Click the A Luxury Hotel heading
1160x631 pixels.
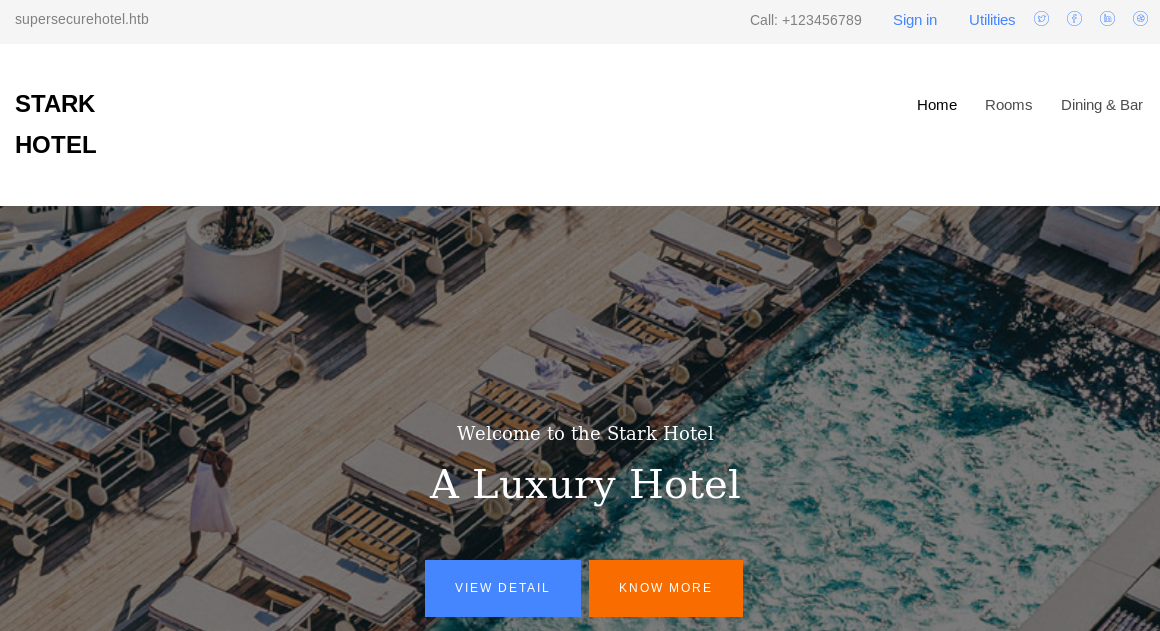pos(585,485)
